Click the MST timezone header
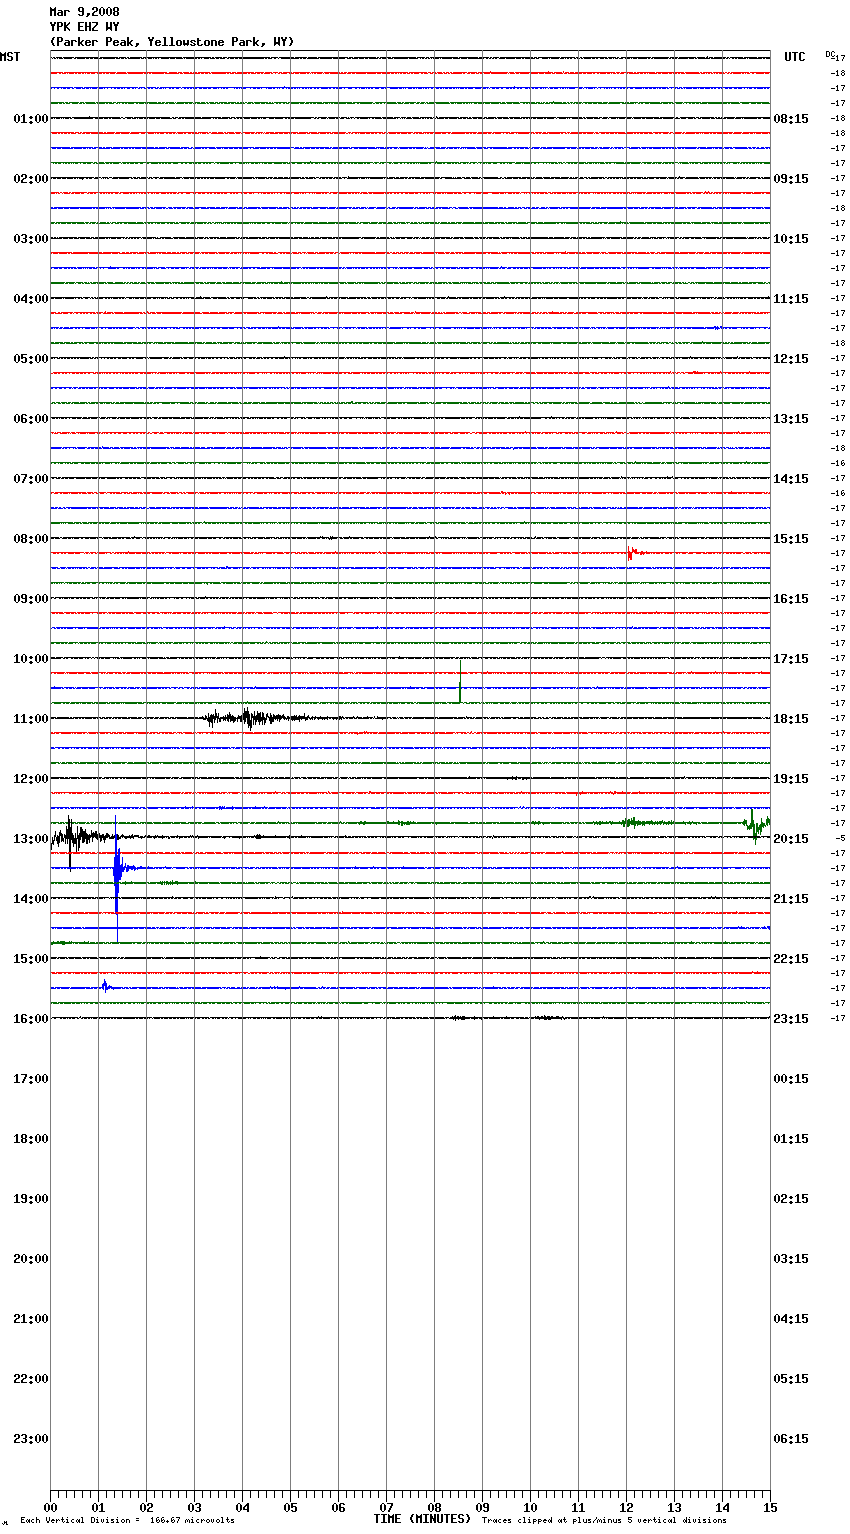This screenshot has width=850, height=1534. pyautogui.click(x=10, y=57)
